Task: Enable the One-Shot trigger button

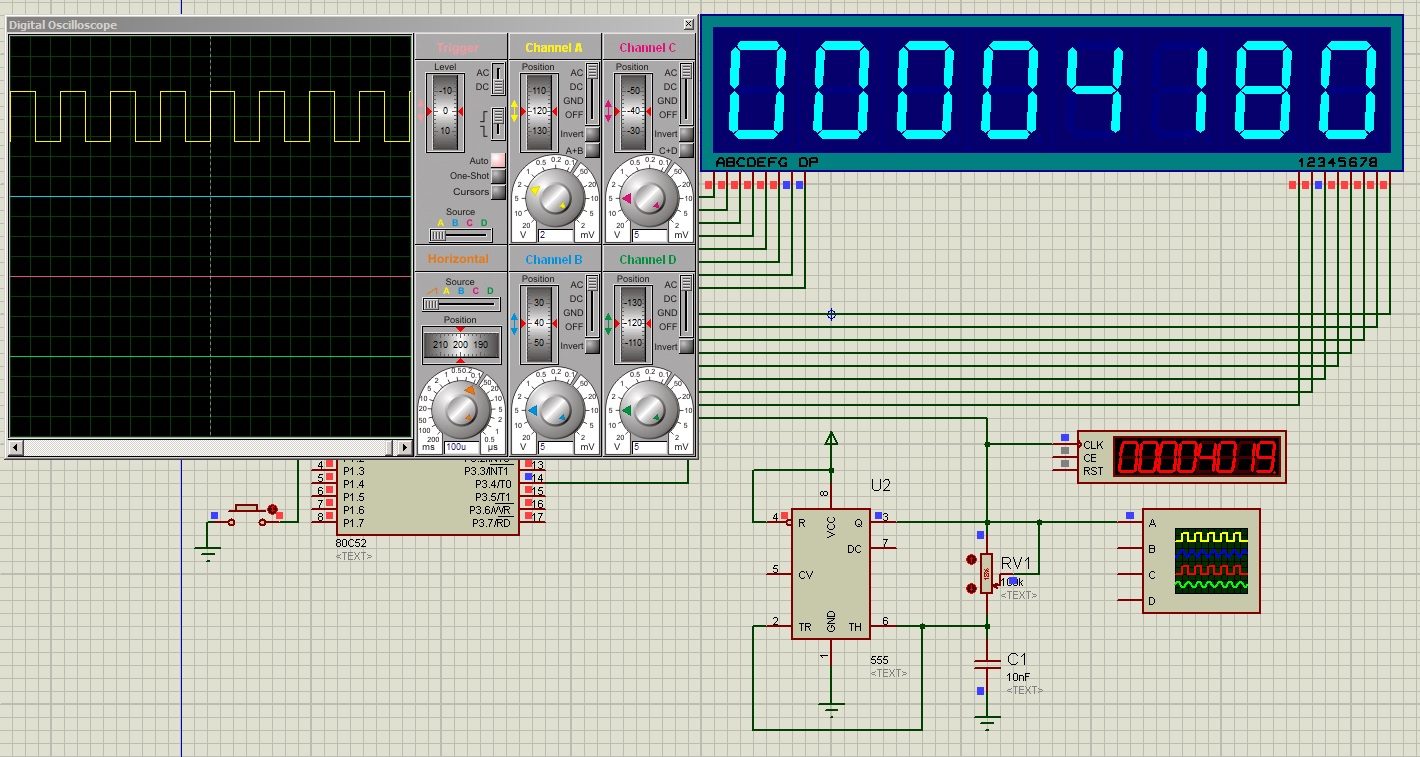Action: pyautogui.click(x=498, y=176)
